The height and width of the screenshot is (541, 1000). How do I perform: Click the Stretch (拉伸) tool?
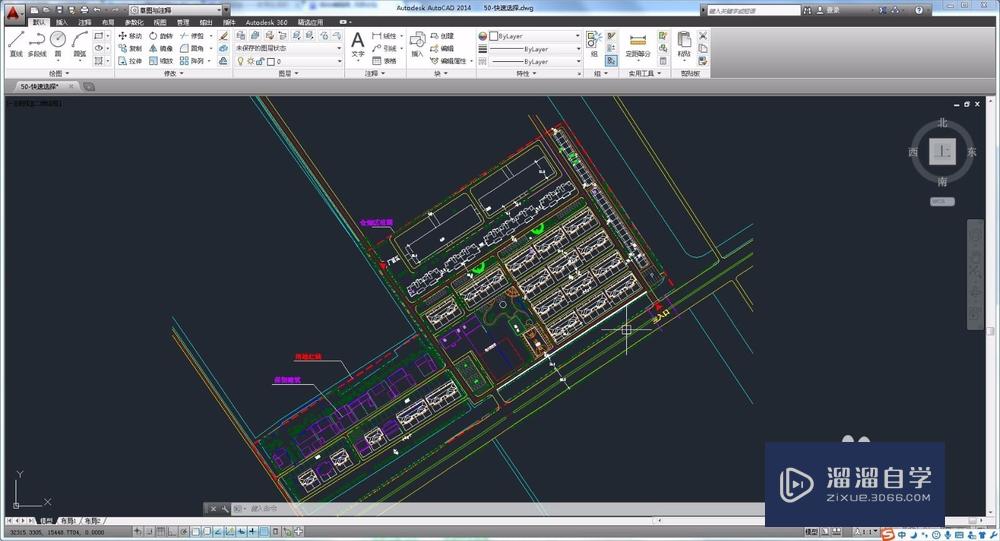130,61
